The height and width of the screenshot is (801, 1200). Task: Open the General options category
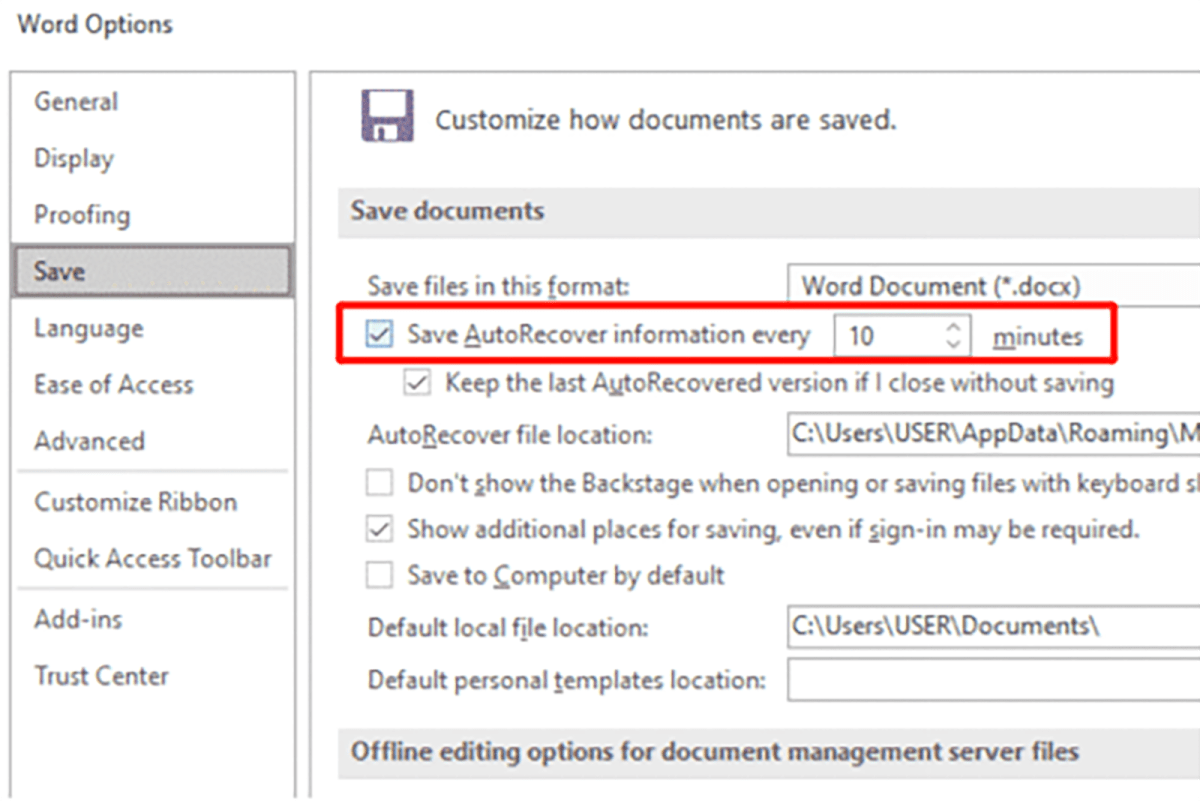(x=76, y=102)
